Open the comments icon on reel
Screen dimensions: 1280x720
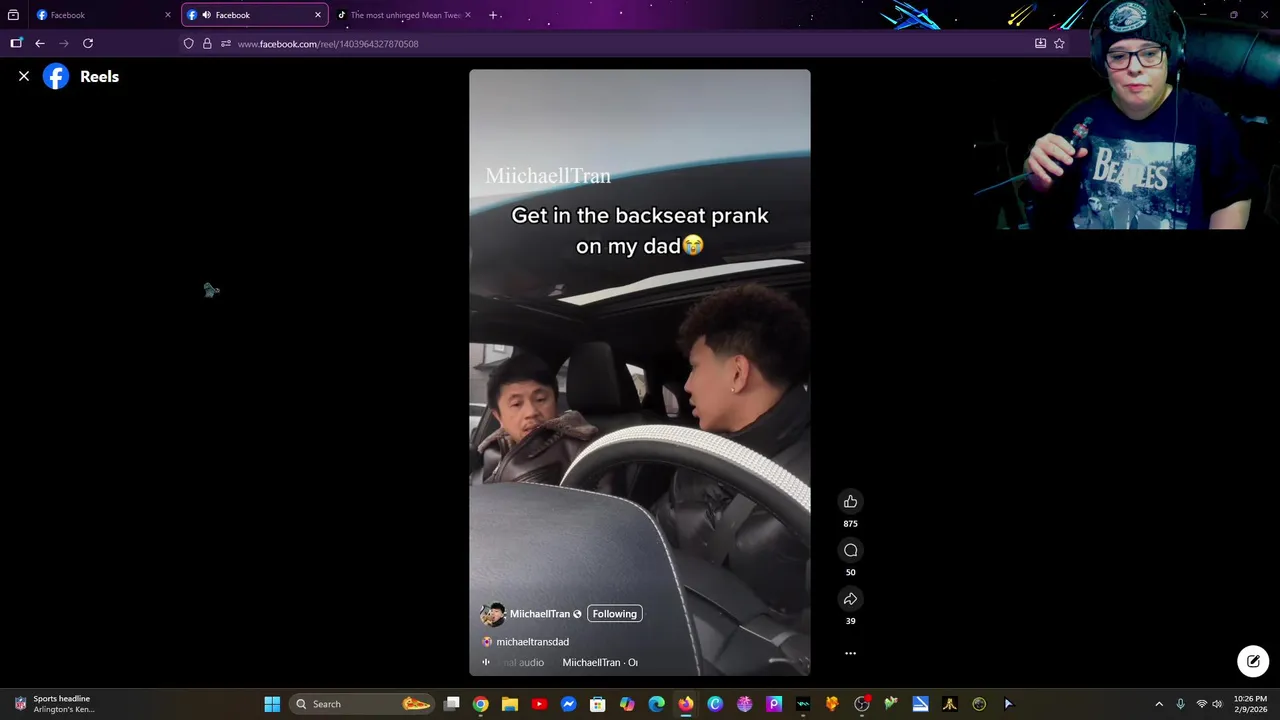[850, 550]
